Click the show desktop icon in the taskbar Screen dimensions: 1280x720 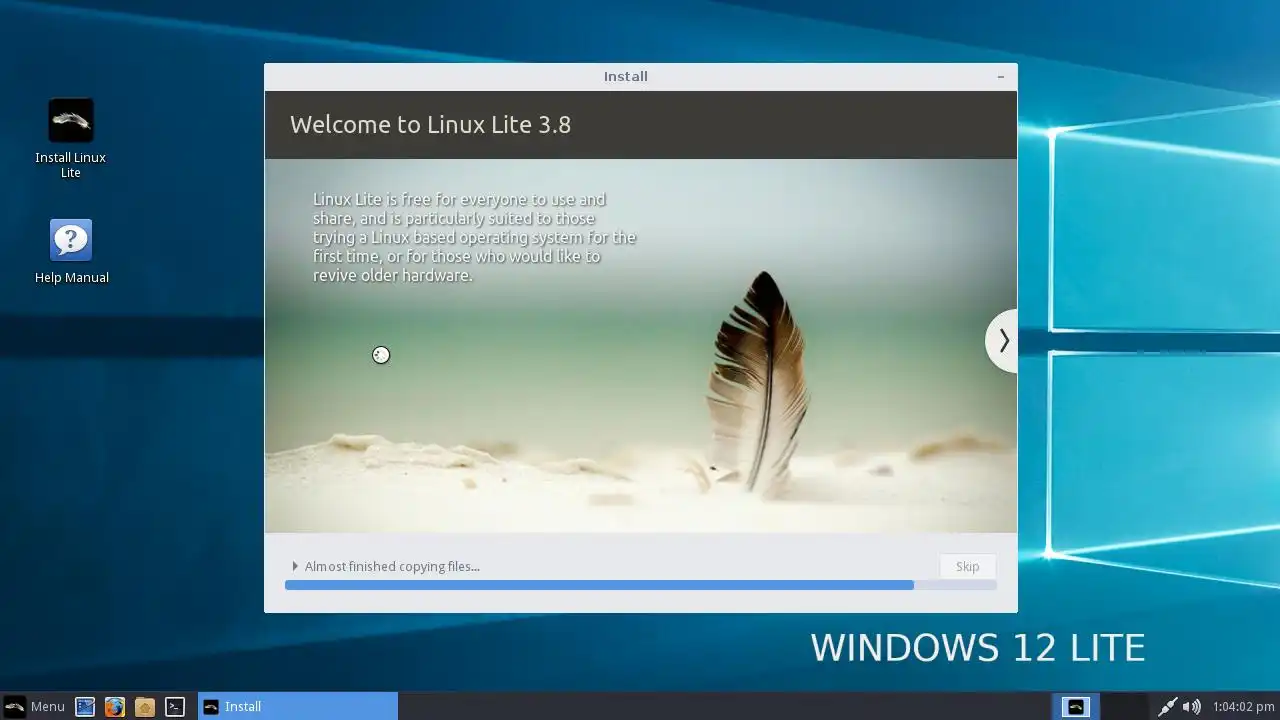[x=85, y=706]
